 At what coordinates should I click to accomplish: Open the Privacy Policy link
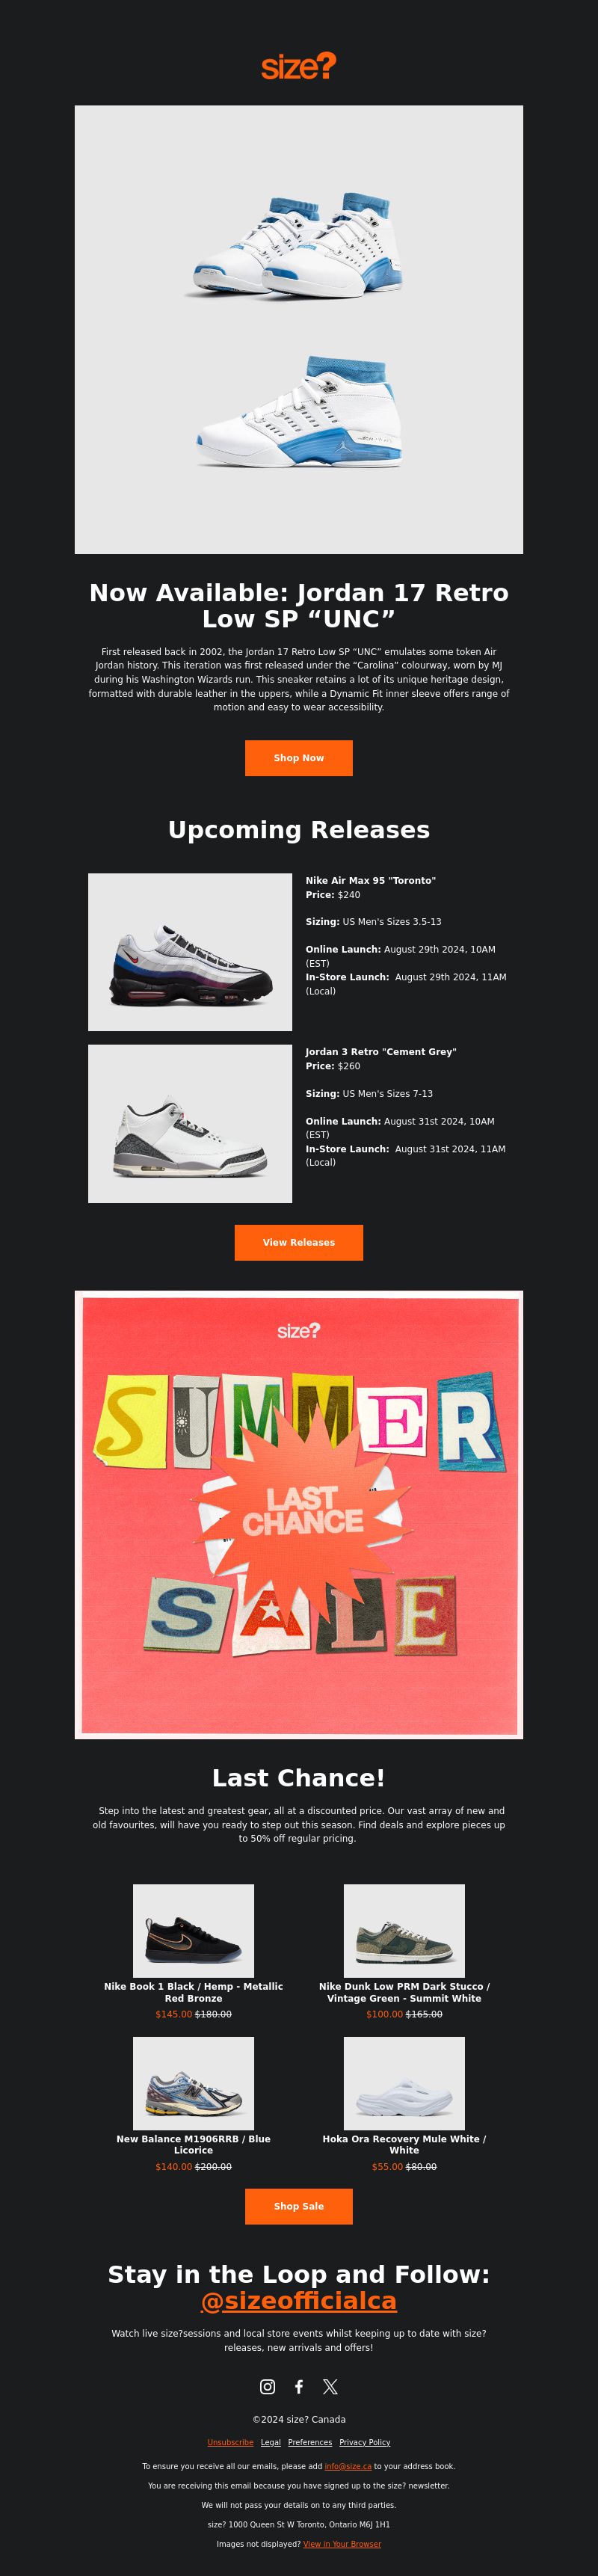pyautogui.click(x=365, y=2442)
